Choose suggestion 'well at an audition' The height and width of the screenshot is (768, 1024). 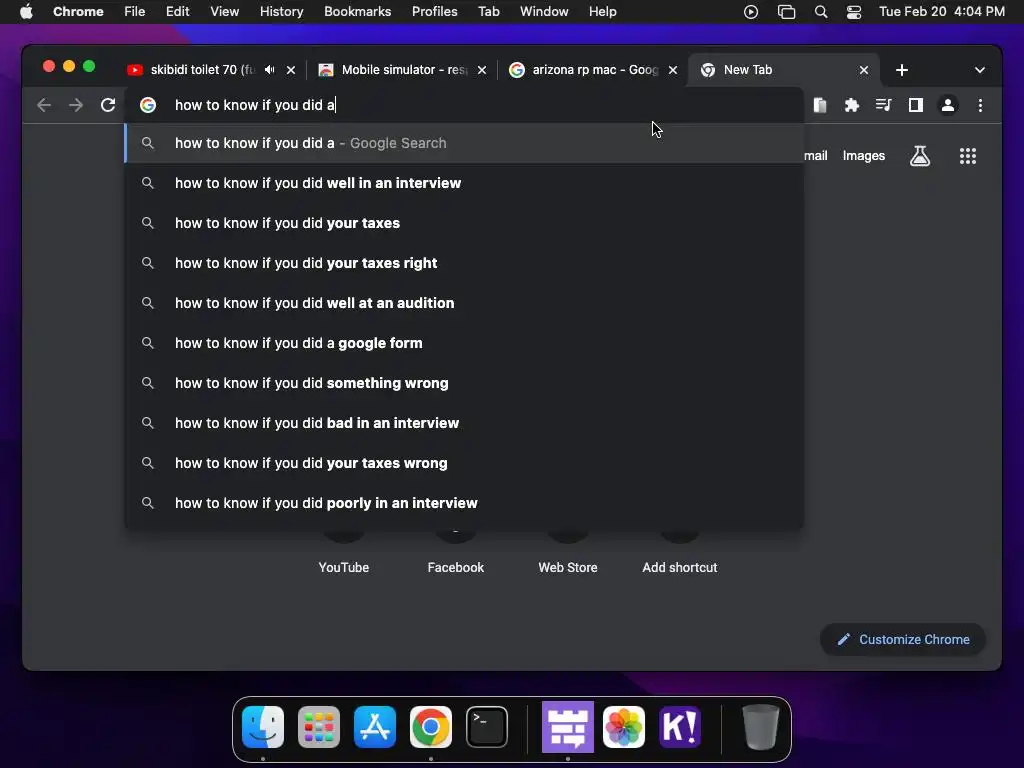pos(464,303)
